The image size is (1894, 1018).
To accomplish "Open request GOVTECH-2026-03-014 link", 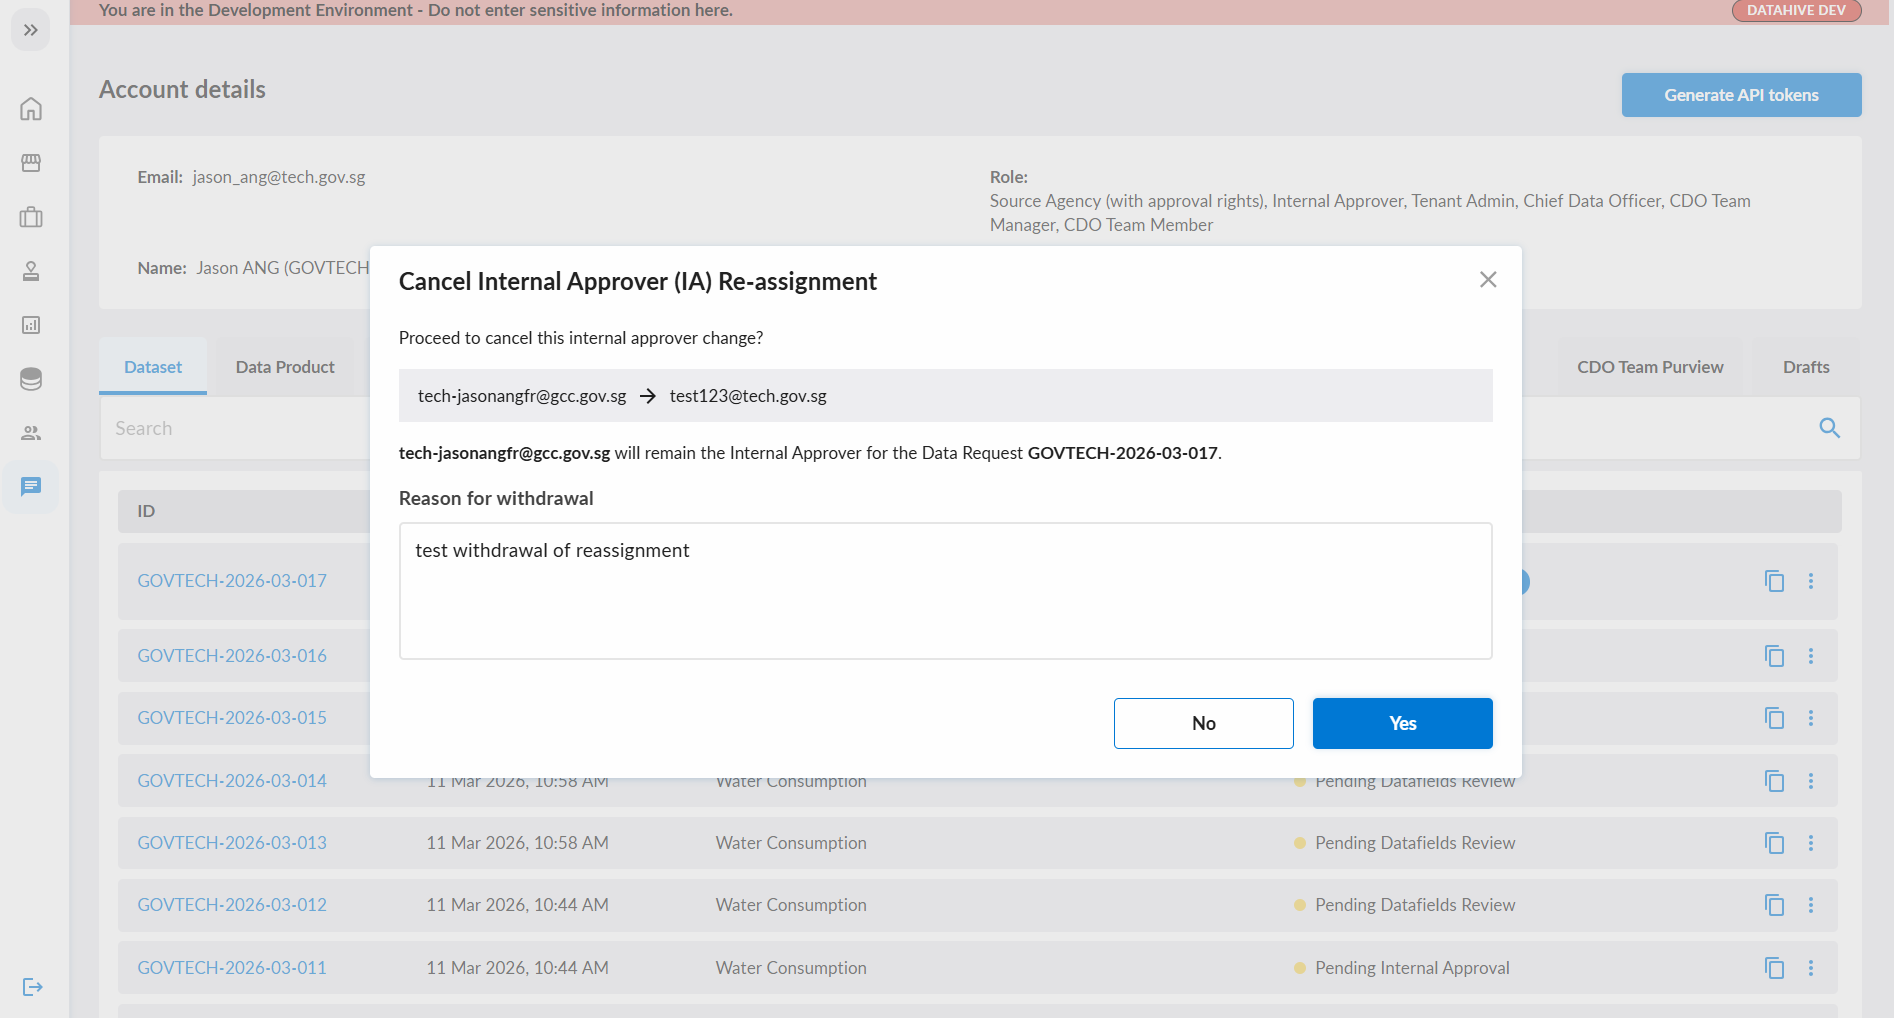I will [x=232, y=781].
